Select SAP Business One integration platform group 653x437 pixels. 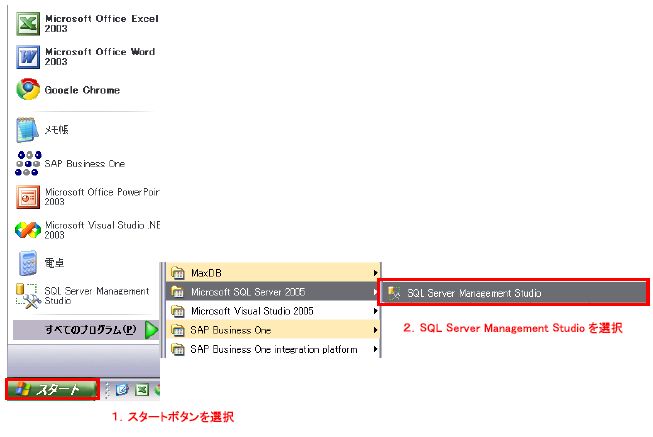tap(273, 349)
